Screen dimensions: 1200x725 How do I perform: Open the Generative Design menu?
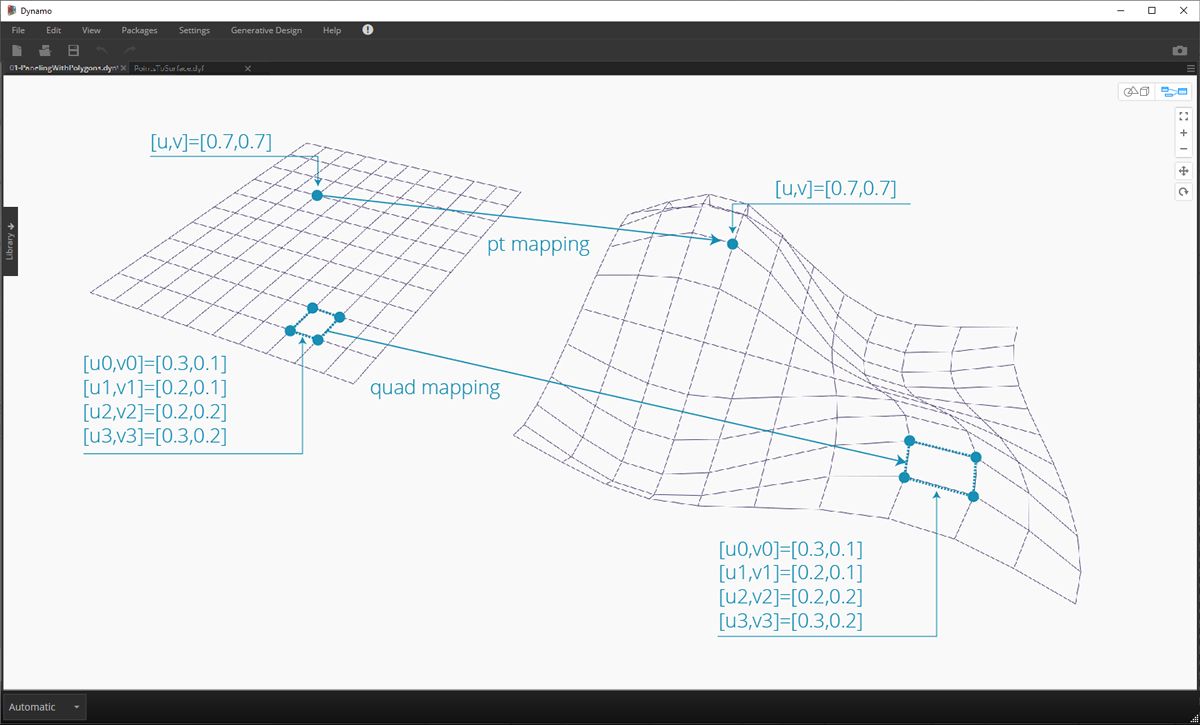click(266, 30)
